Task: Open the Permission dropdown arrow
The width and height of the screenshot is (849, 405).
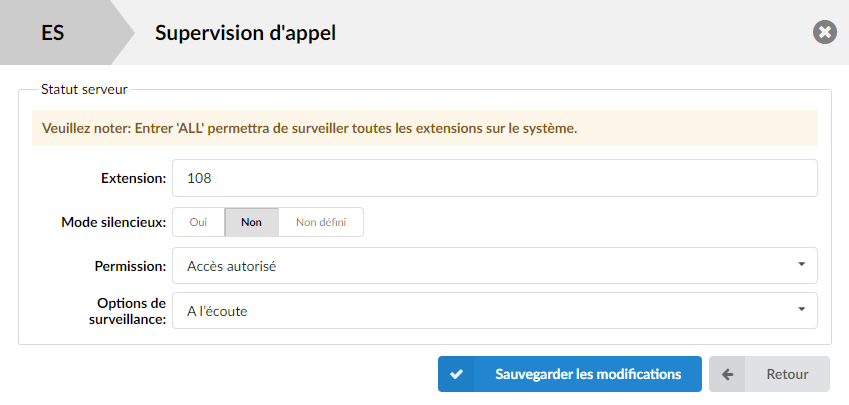Action: [x=801, y=265]
